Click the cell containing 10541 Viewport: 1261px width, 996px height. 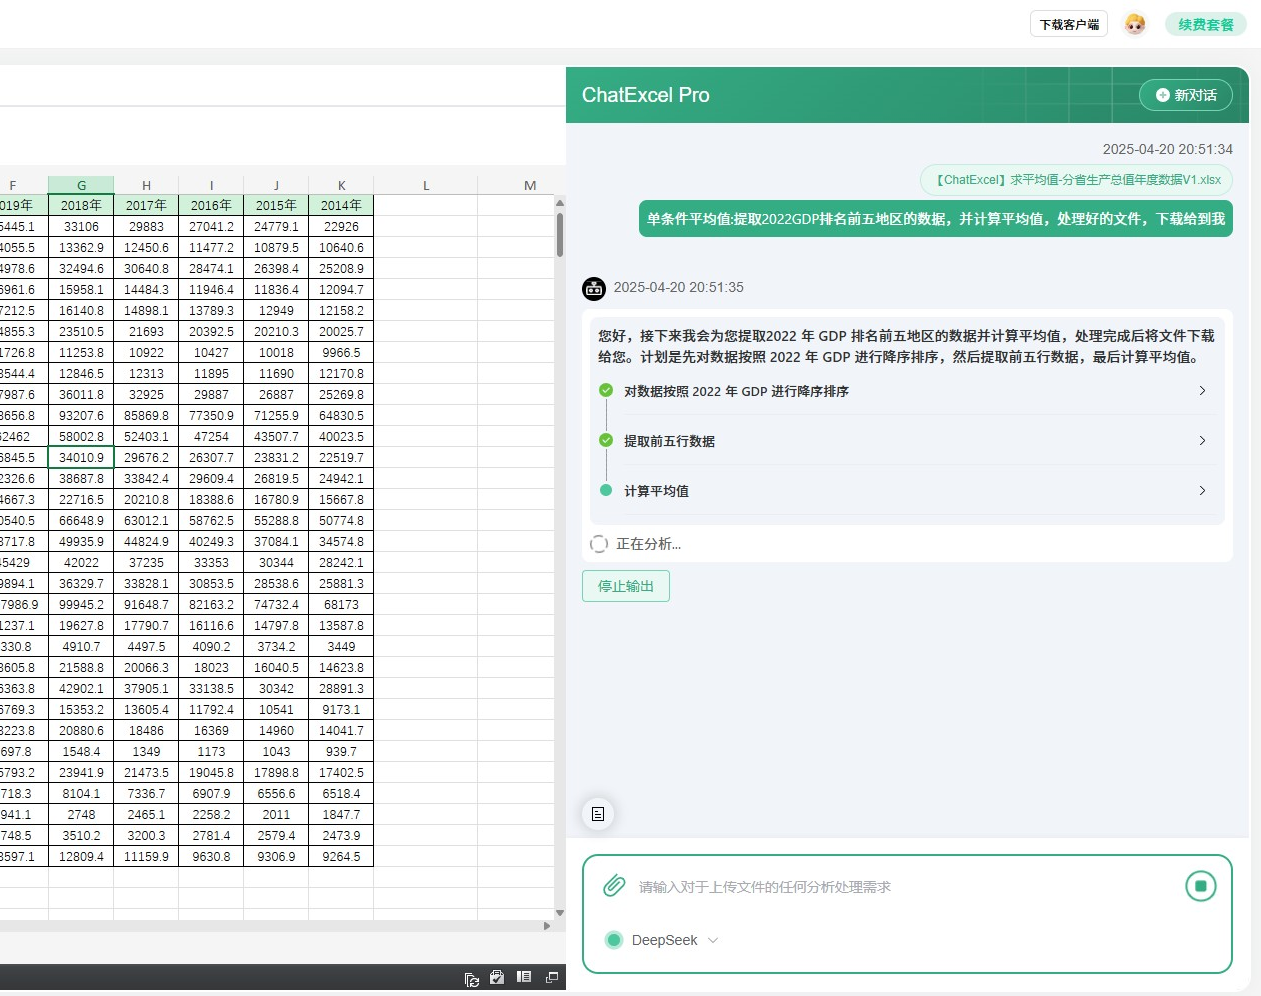click(x=276, y=710)
